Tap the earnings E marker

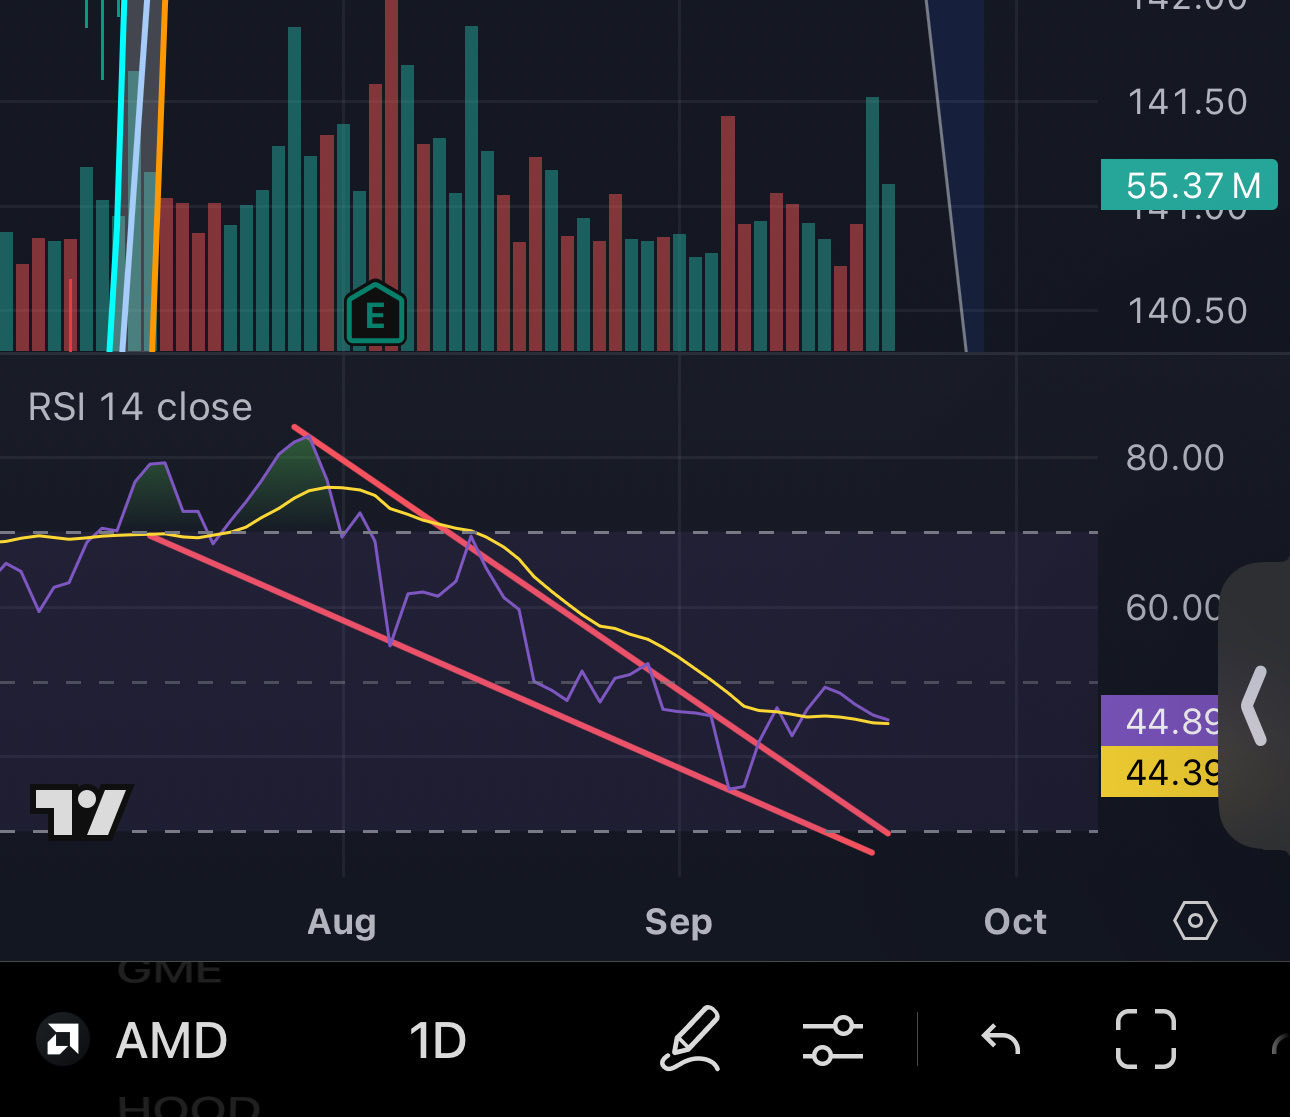[375, 314]
